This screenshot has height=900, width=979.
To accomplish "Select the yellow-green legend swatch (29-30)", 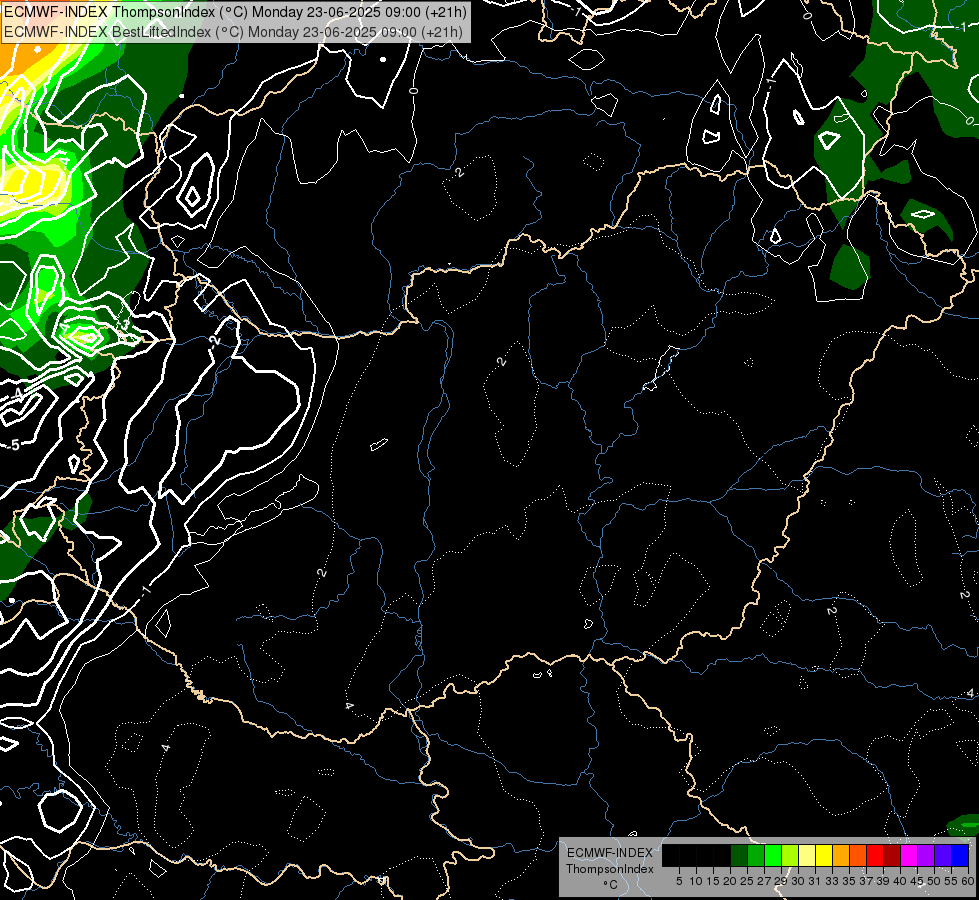I will click(x=790, y=855).
